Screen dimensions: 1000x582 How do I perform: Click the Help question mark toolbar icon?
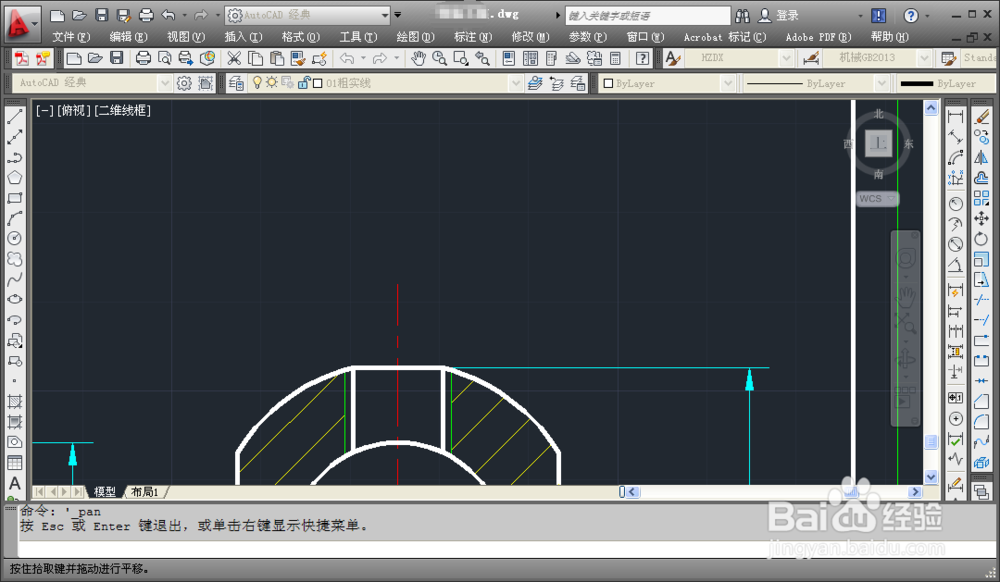pos(642,59)
